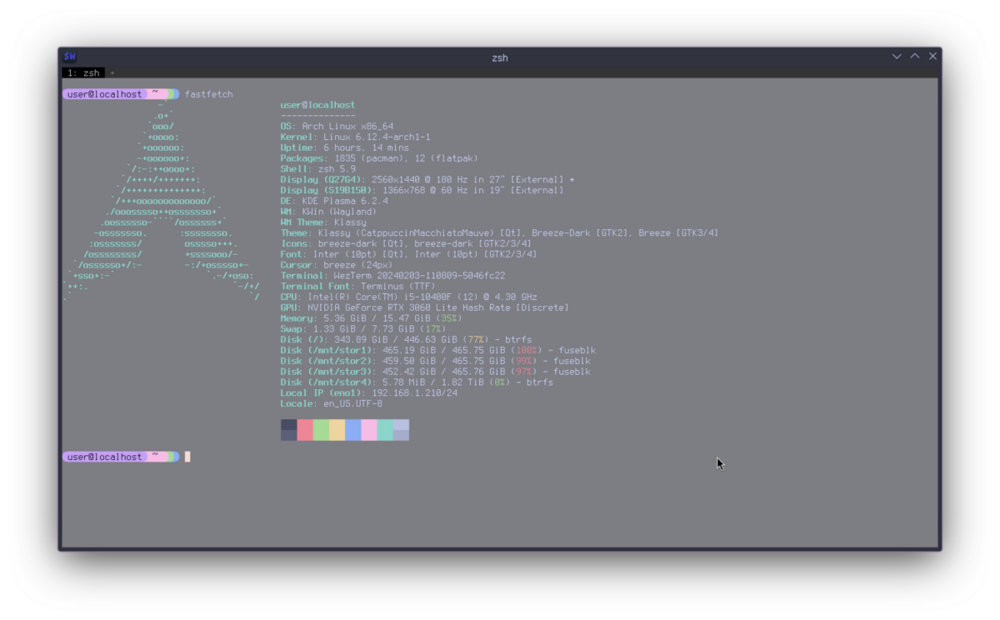Click the "zsh" window title text
This screenshot has height=620, width=1000.
tap(500, 57)
